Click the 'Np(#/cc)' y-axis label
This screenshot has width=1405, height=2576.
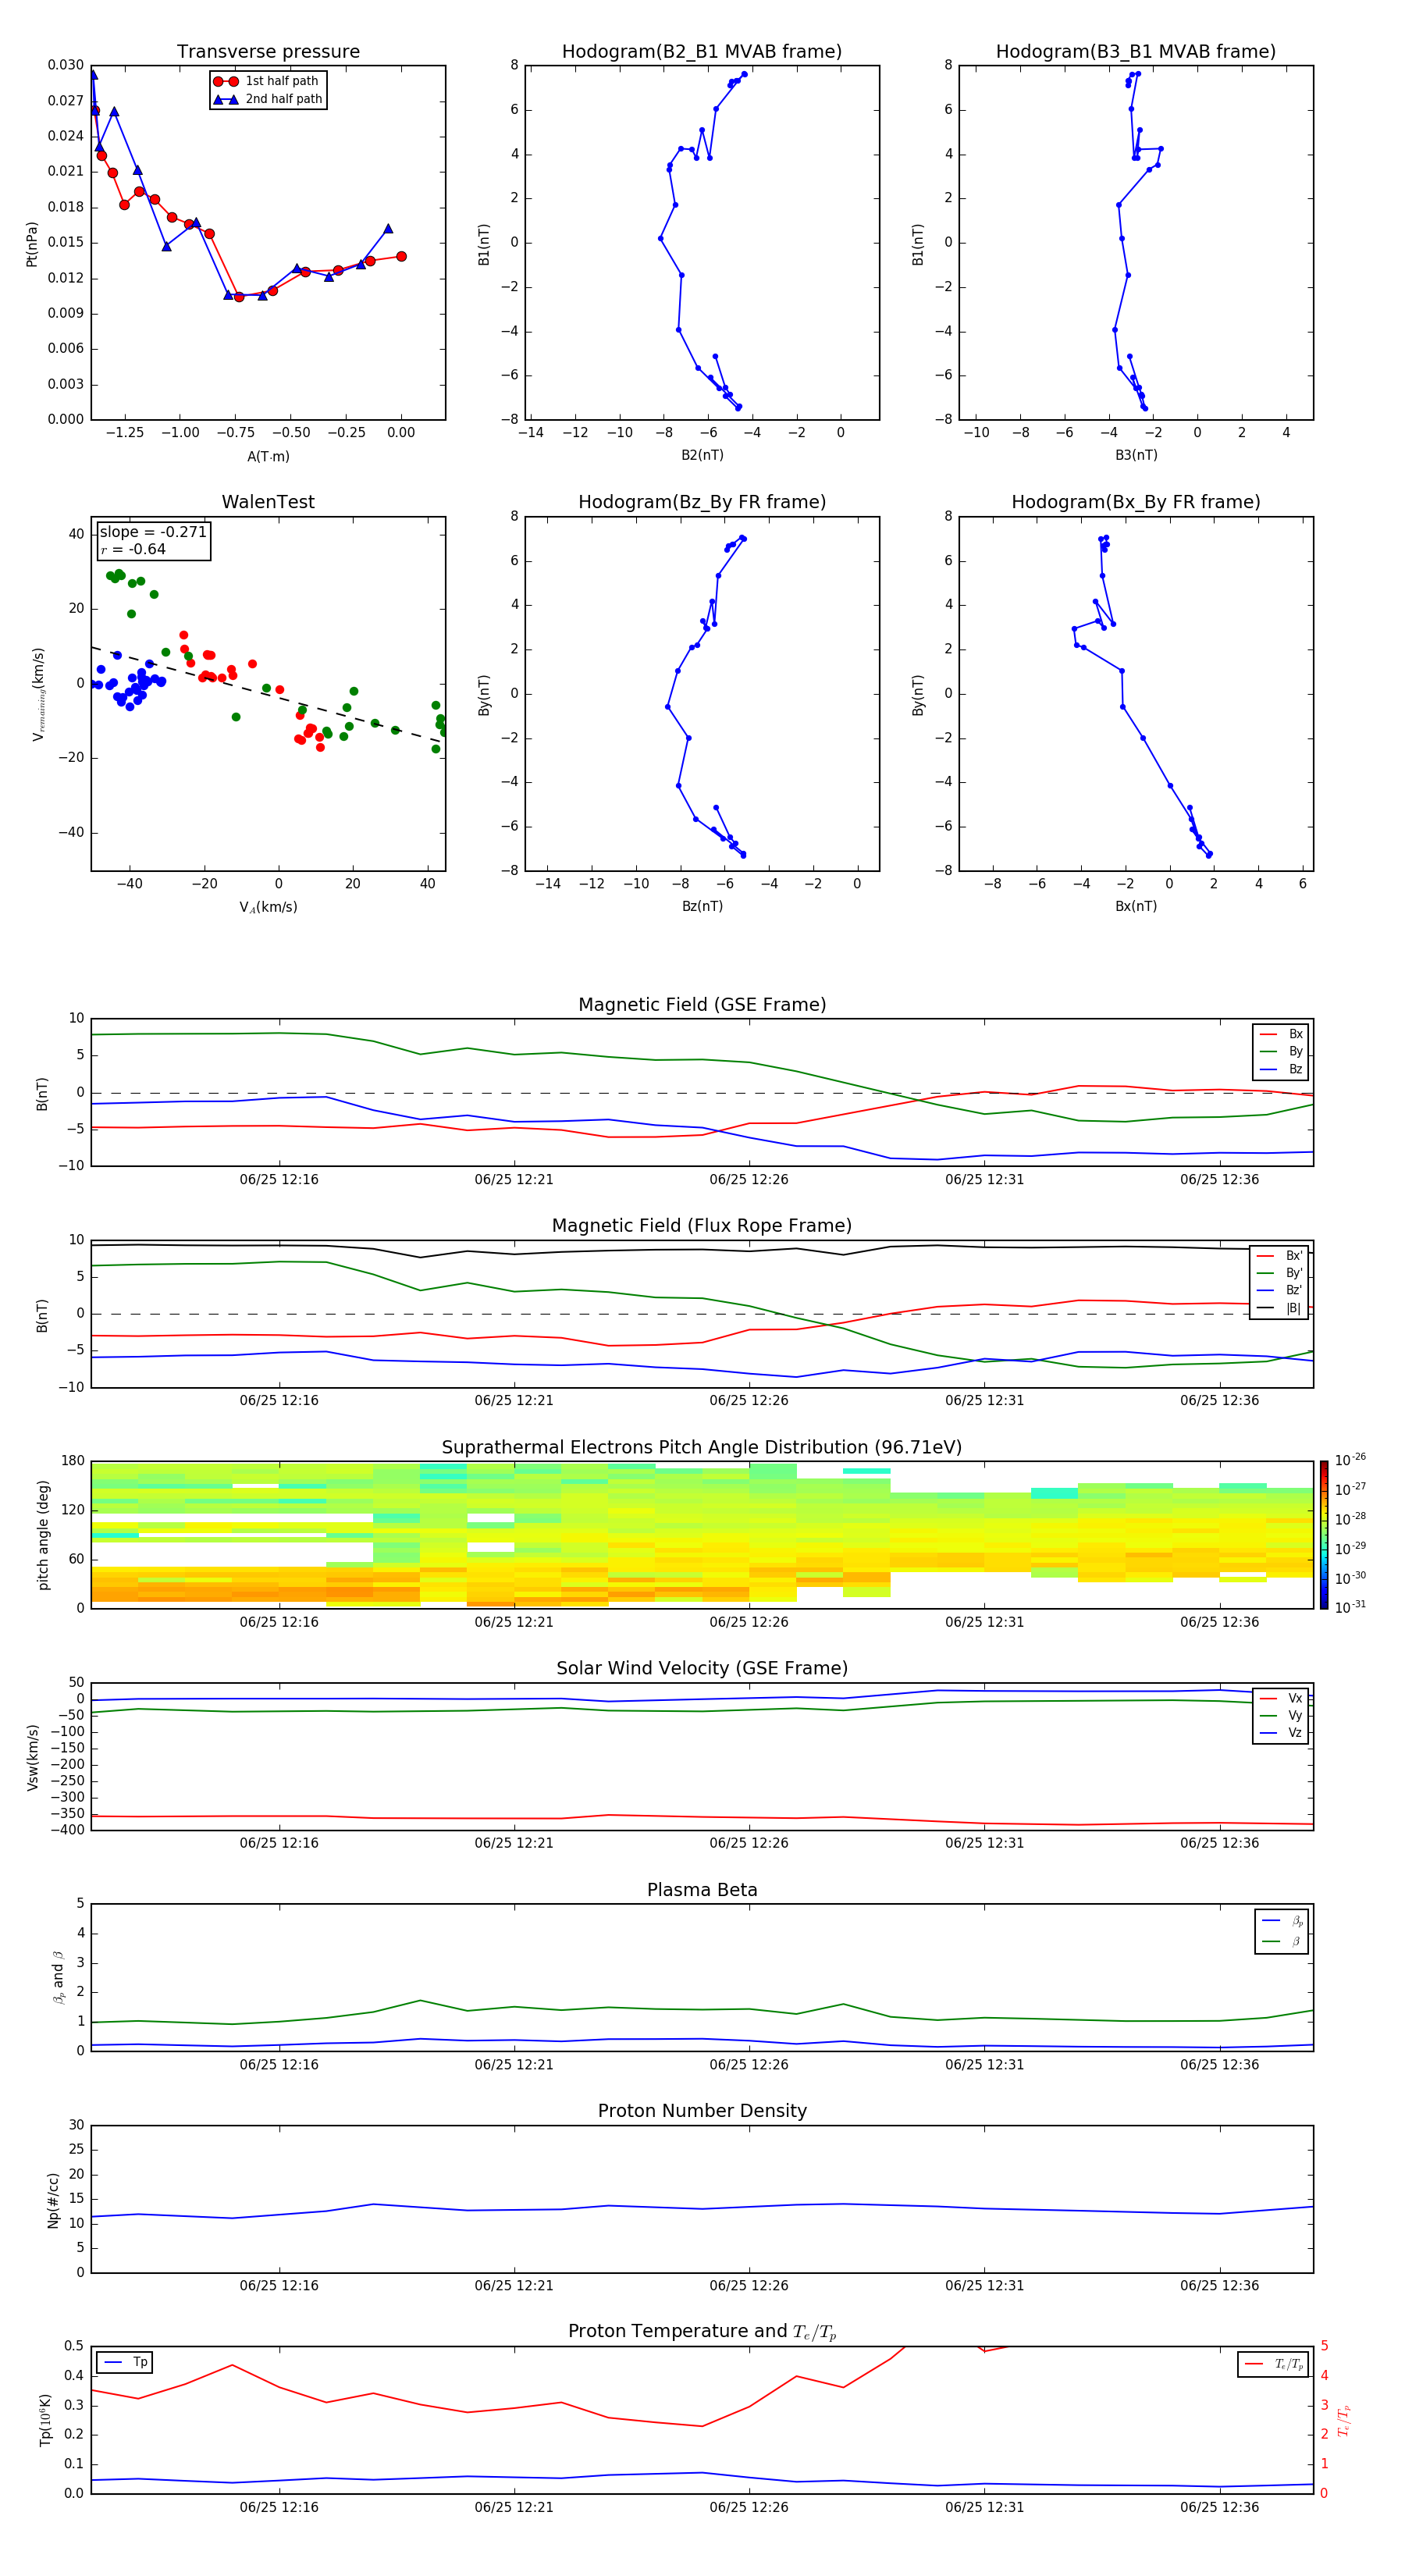[x=53, y=2199]
